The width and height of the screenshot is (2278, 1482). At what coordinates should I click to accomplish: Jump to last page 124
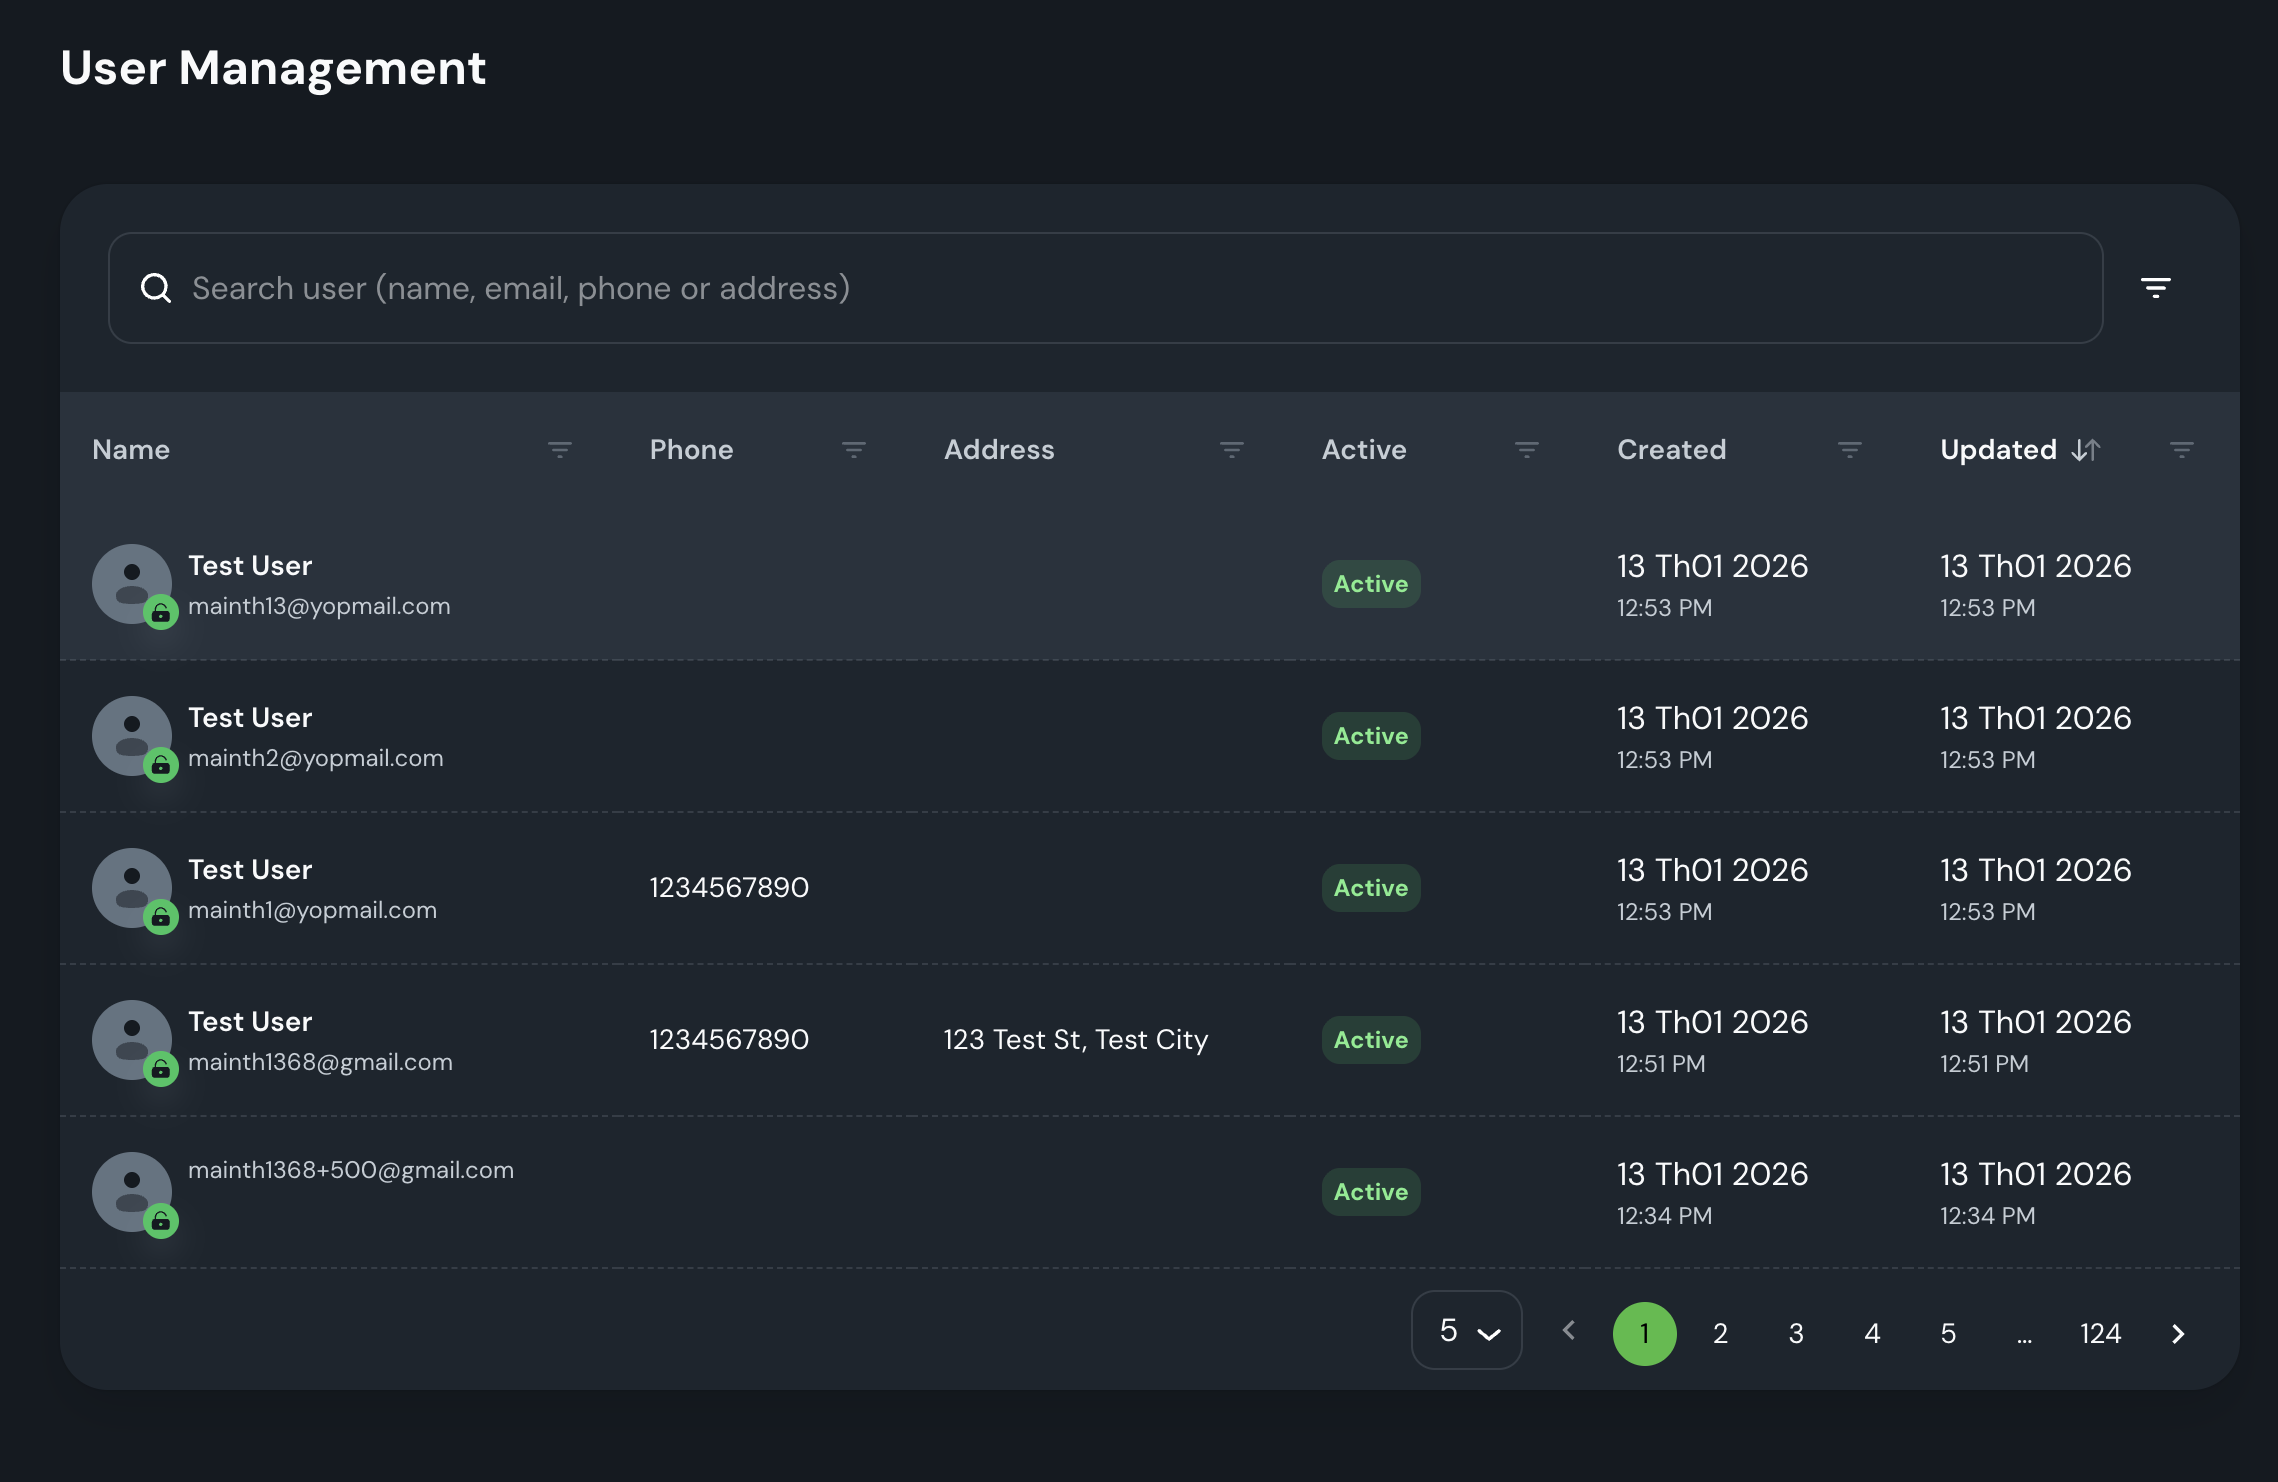[2100, 1333]
